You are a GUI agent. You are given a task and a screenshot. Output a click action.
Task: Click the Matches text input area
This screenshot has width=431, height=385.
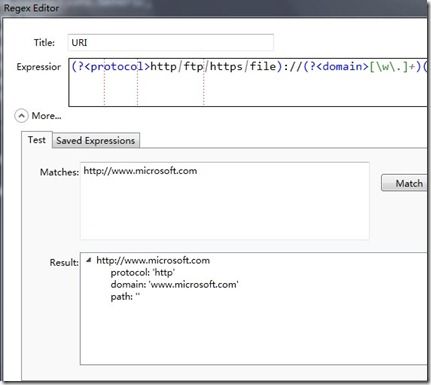225,201
